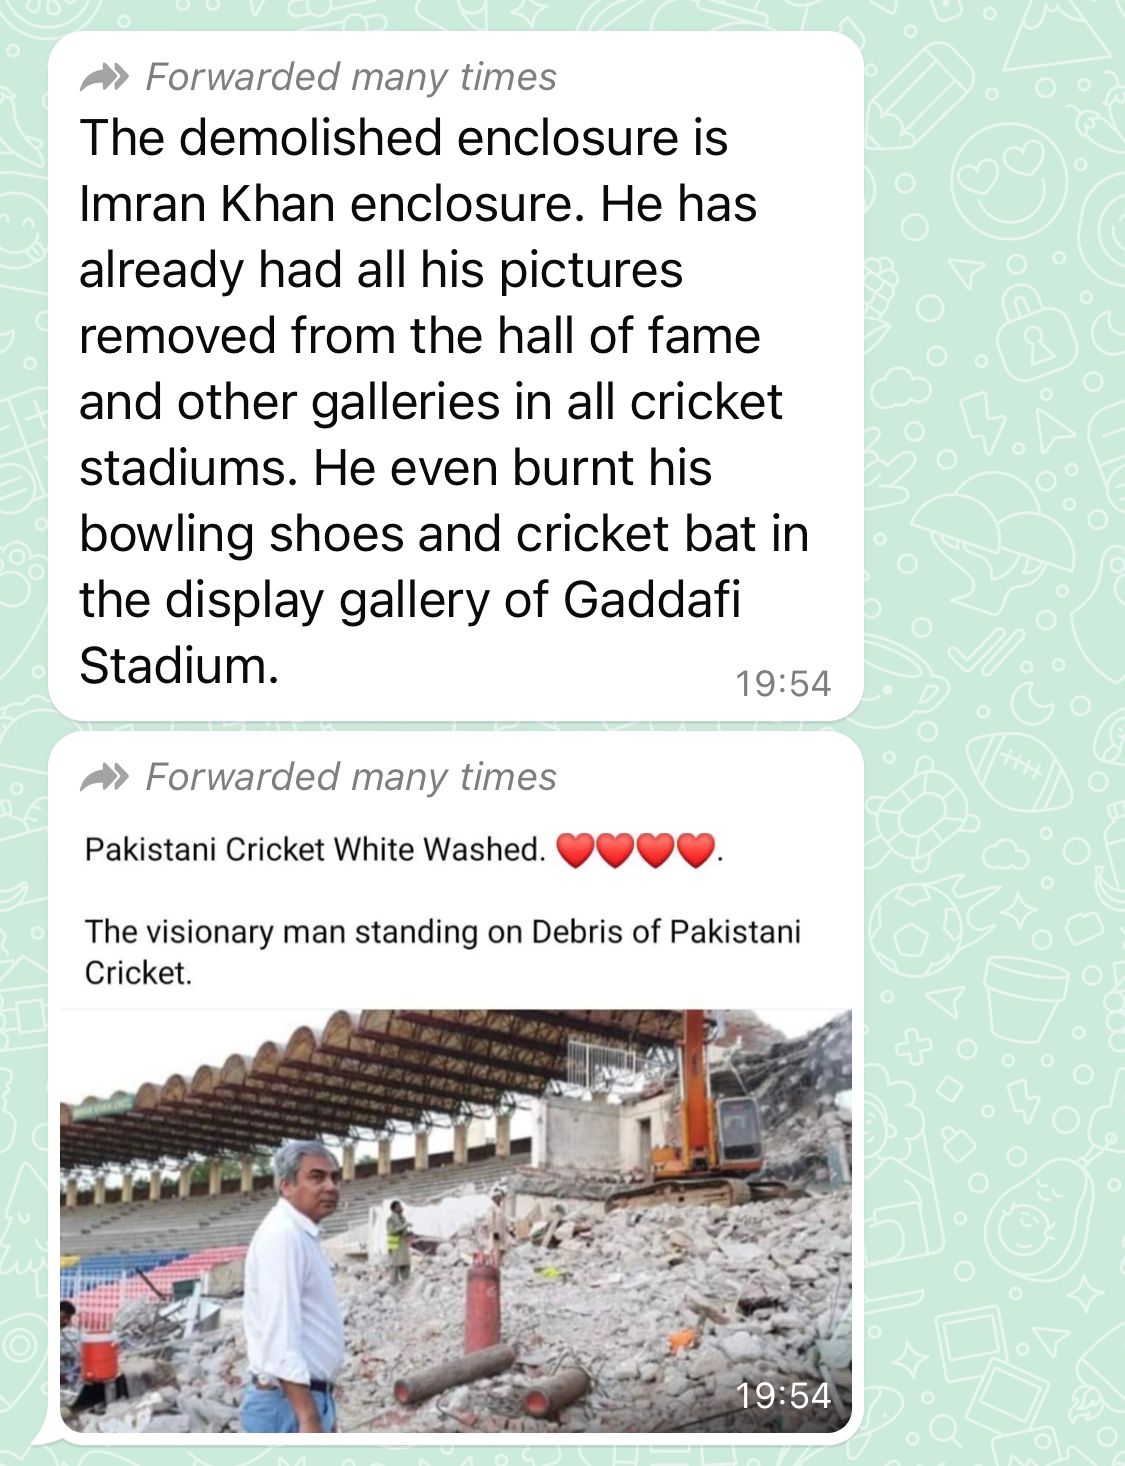The width and height of the screenshot is (1125, 1466).
Task: Click the forwarded arrows icon above the photo message
Action: pyautogui.click(x=104, y=777)
